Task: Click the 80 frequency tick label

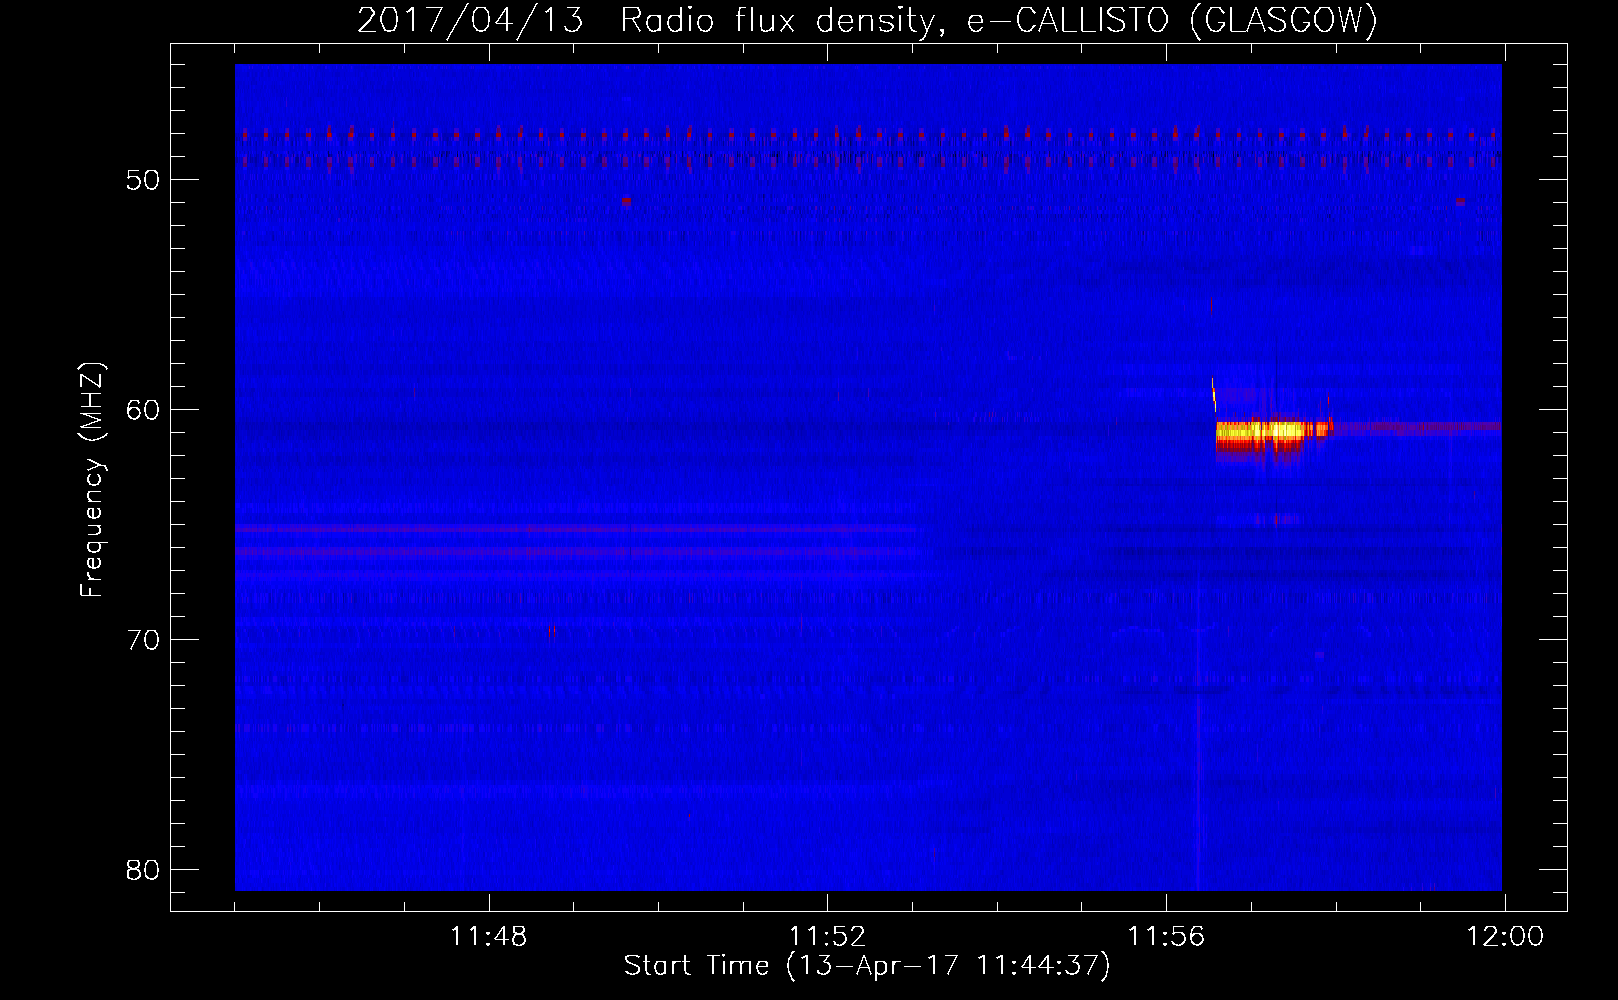Action: tap(143, 870)
